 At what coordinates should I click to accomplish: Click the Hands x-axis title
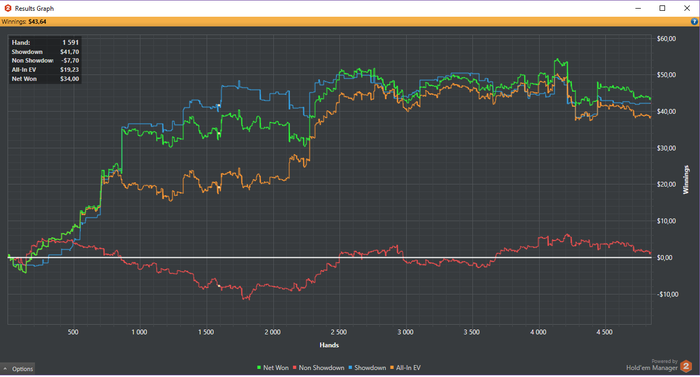click(329, 345)
